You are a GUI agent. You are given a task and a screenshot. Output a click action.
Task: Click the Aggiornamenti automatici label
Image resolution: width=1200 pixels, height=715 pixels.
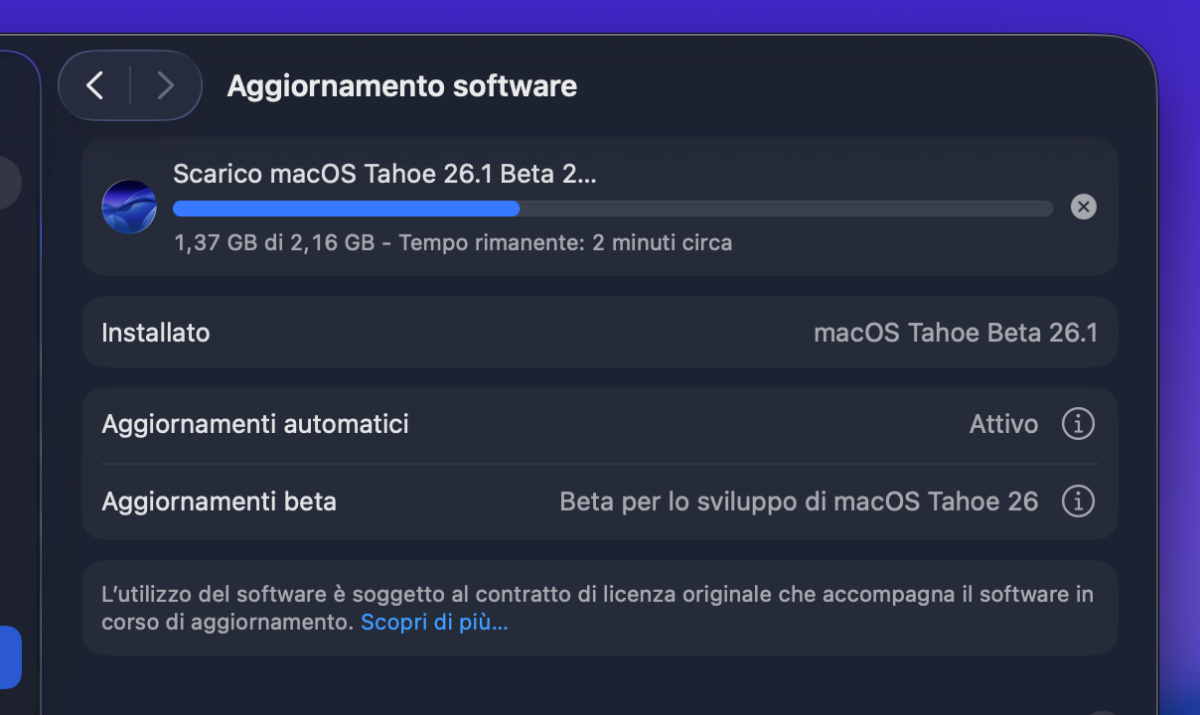[x=255, y=424]
